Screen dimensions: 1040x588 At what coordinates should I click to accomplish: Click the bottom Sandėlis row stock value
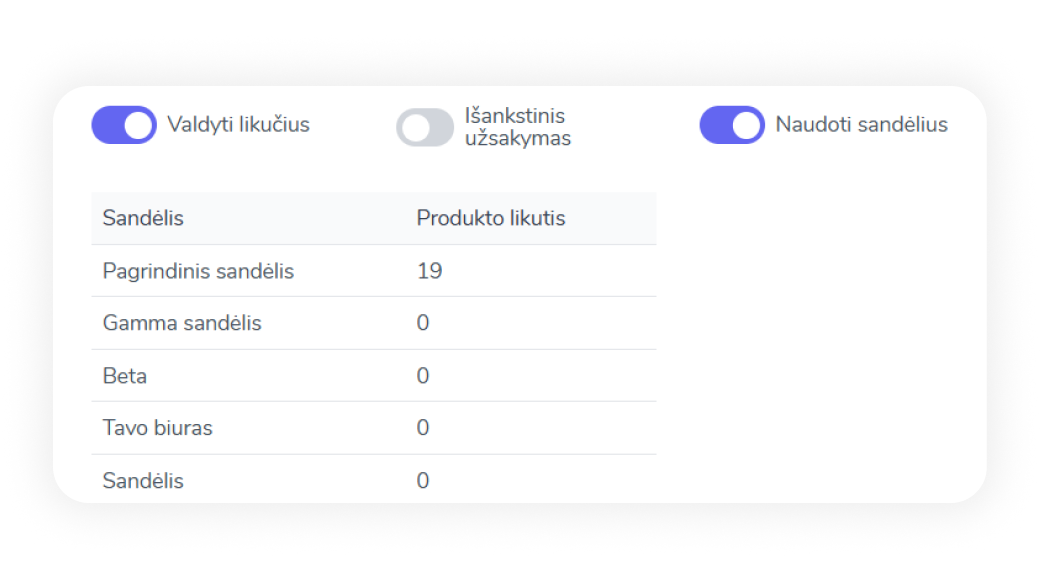[x=423, y=481]
